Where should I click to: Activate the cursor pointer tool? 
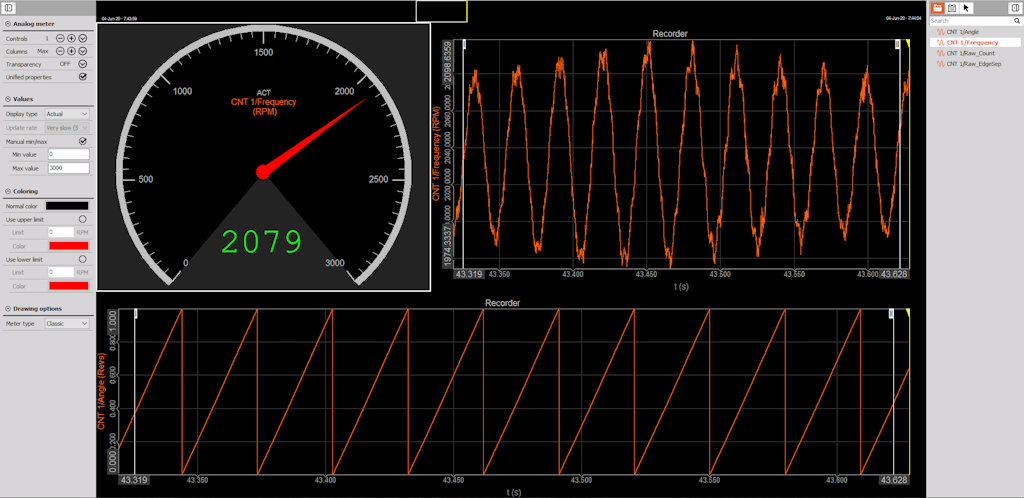(x=966, y=8)
